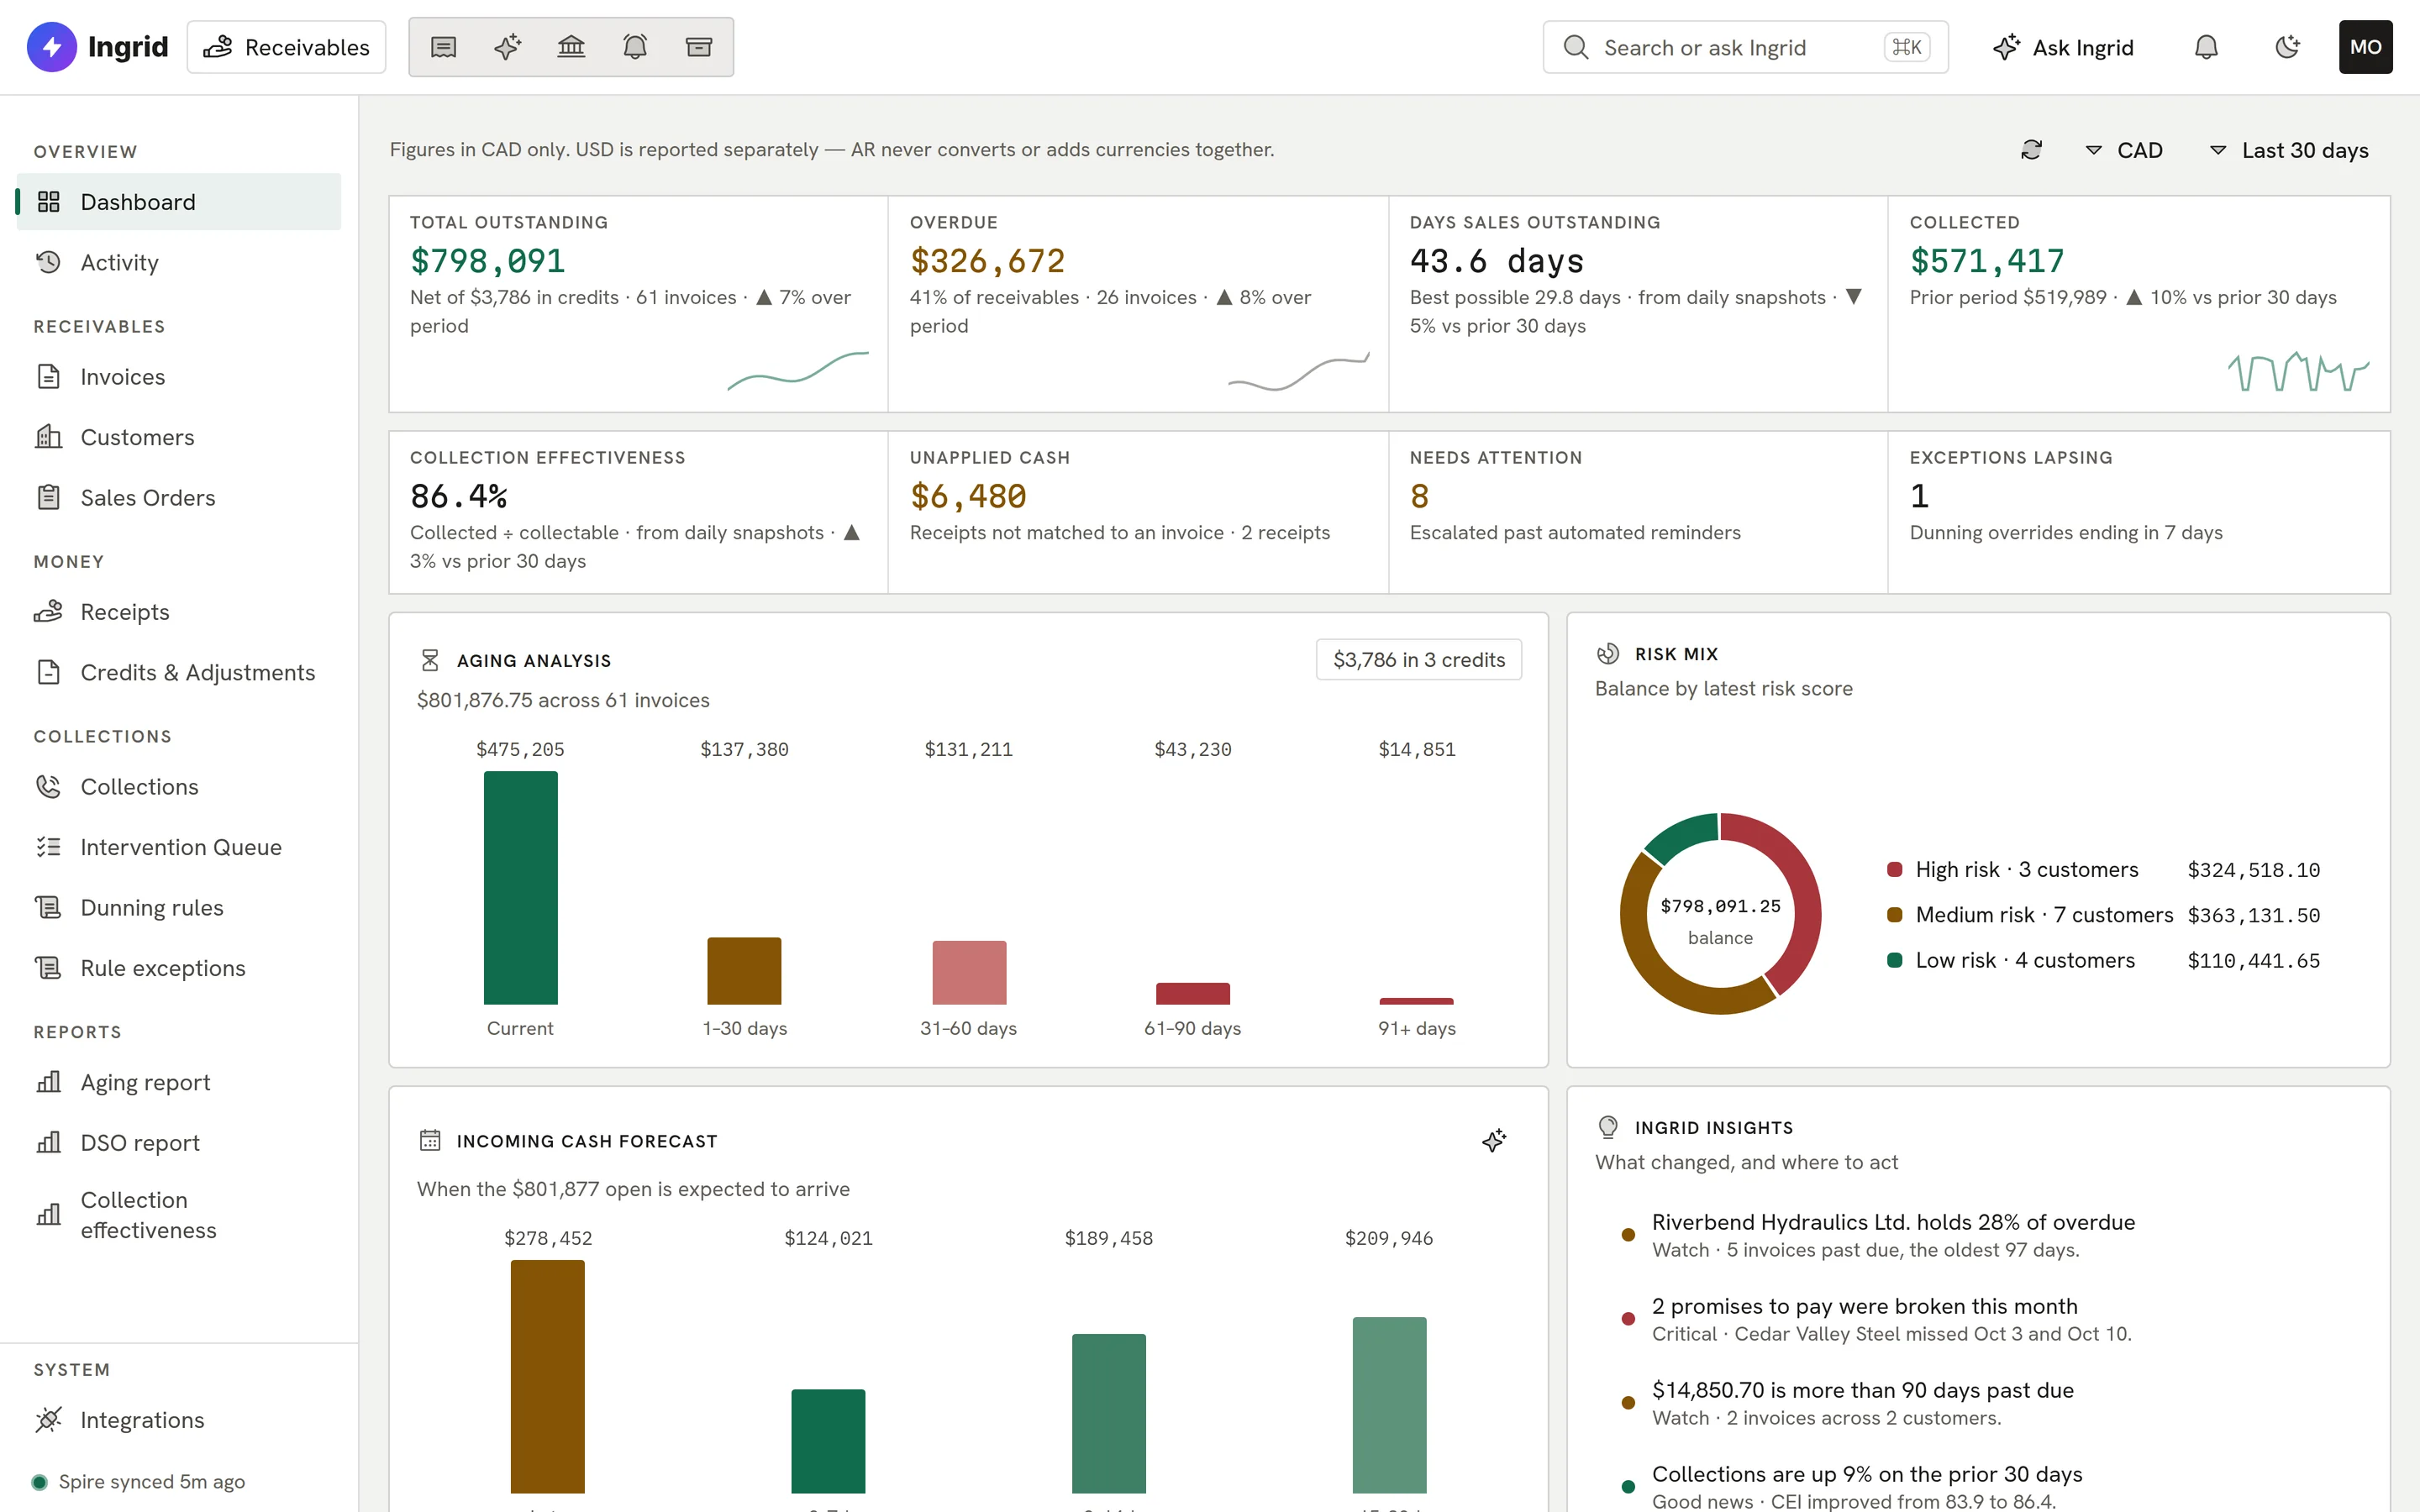Viewport: 2420px width, 1512px height.
Task: Focus the Search or ask Ingrid field
Action: pos(1745,47)
